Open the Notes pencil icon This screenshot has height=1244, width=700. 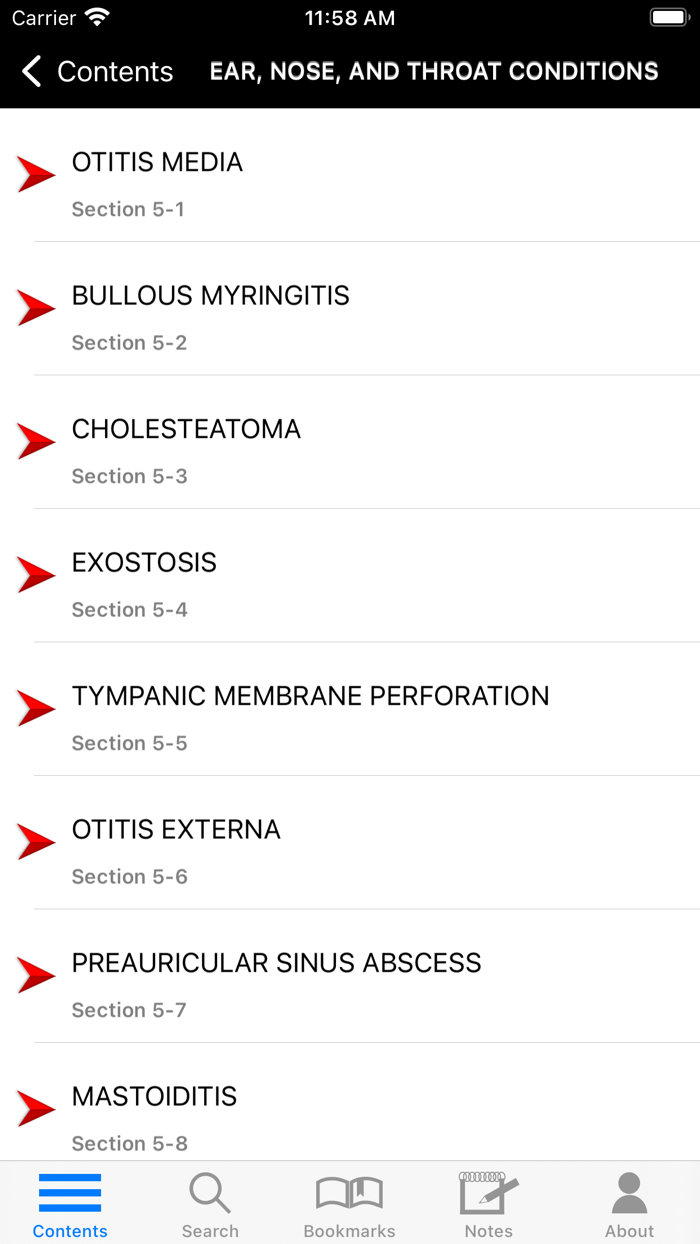tap(488, 1192)
